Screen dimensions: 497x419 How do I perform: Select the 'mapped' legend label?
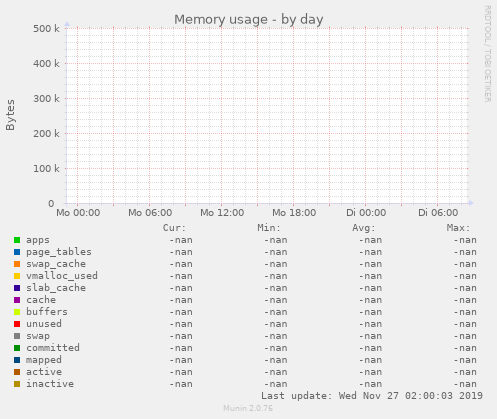coord(44,360)
